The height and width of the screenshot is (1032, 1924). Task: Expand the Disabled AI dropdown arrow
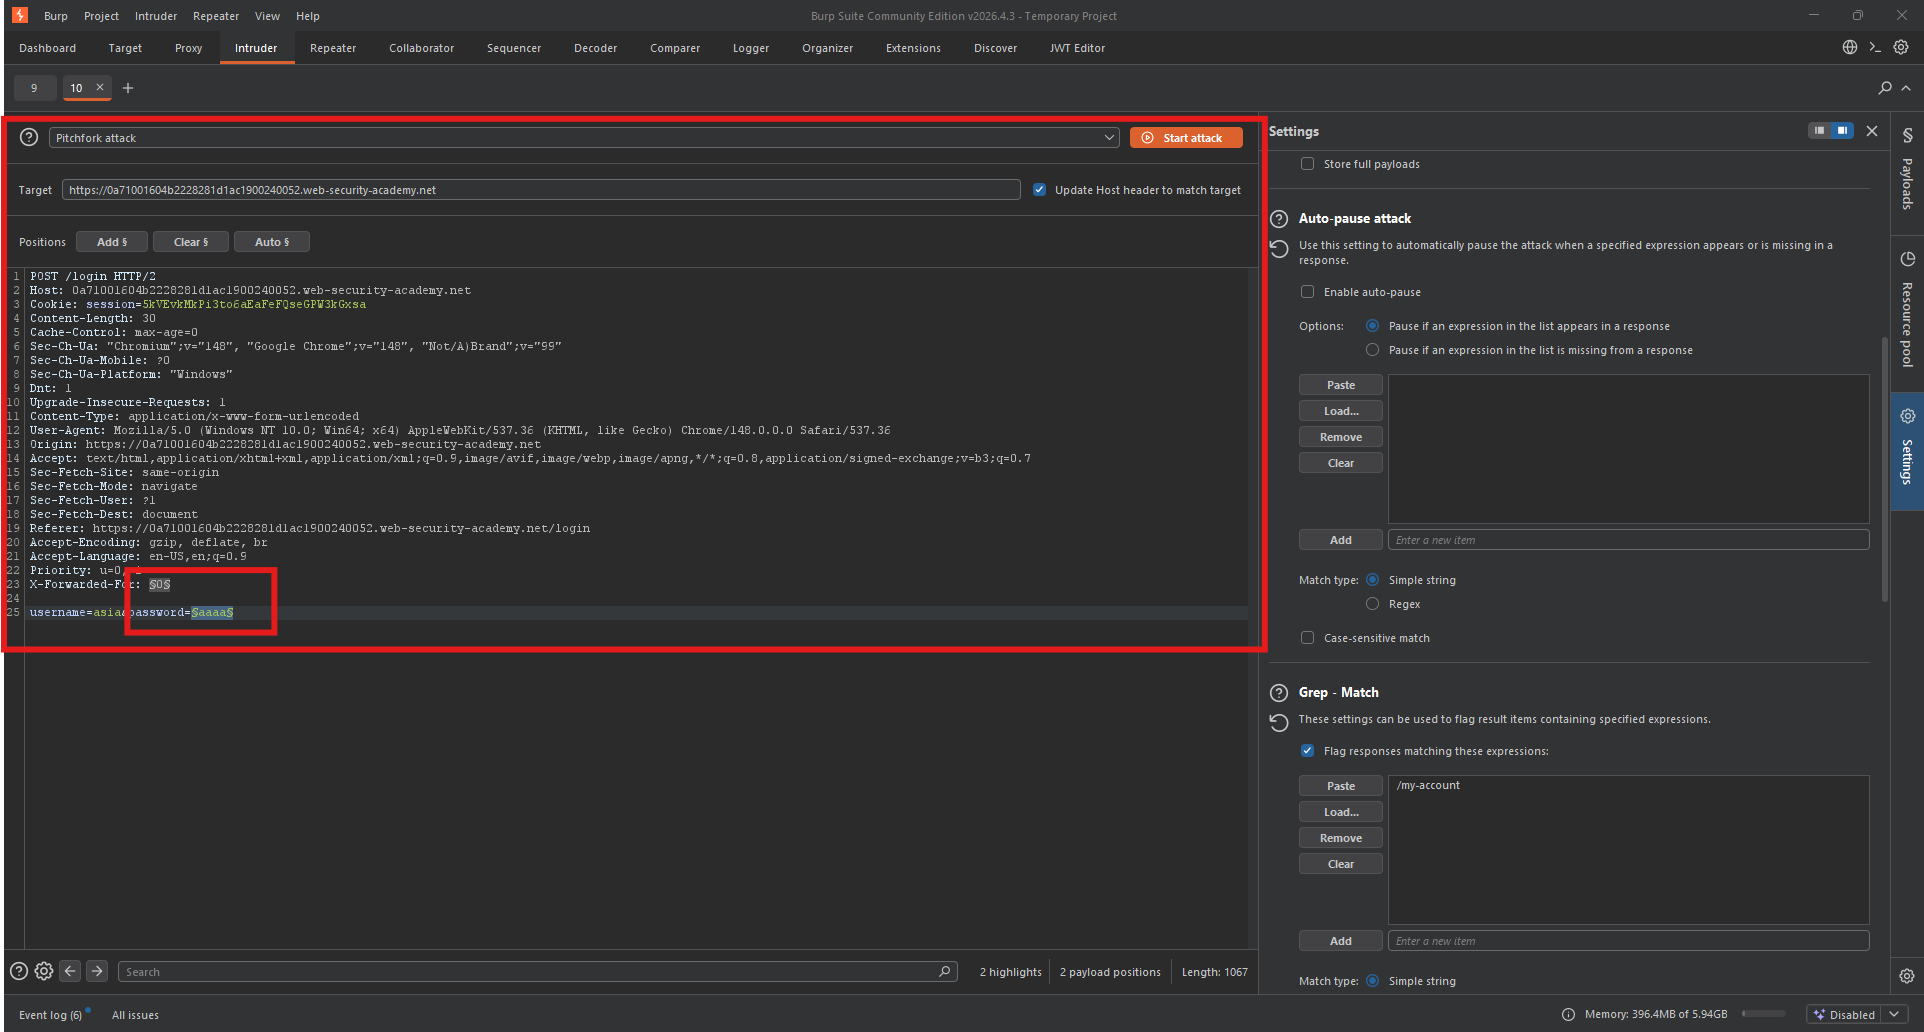pyautogui.click(x=1894, y=1014)
